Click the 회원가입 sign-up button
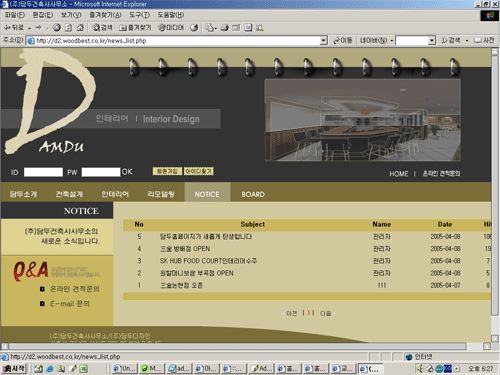Screen dimensions: 500x375 (x=167, y=171)
